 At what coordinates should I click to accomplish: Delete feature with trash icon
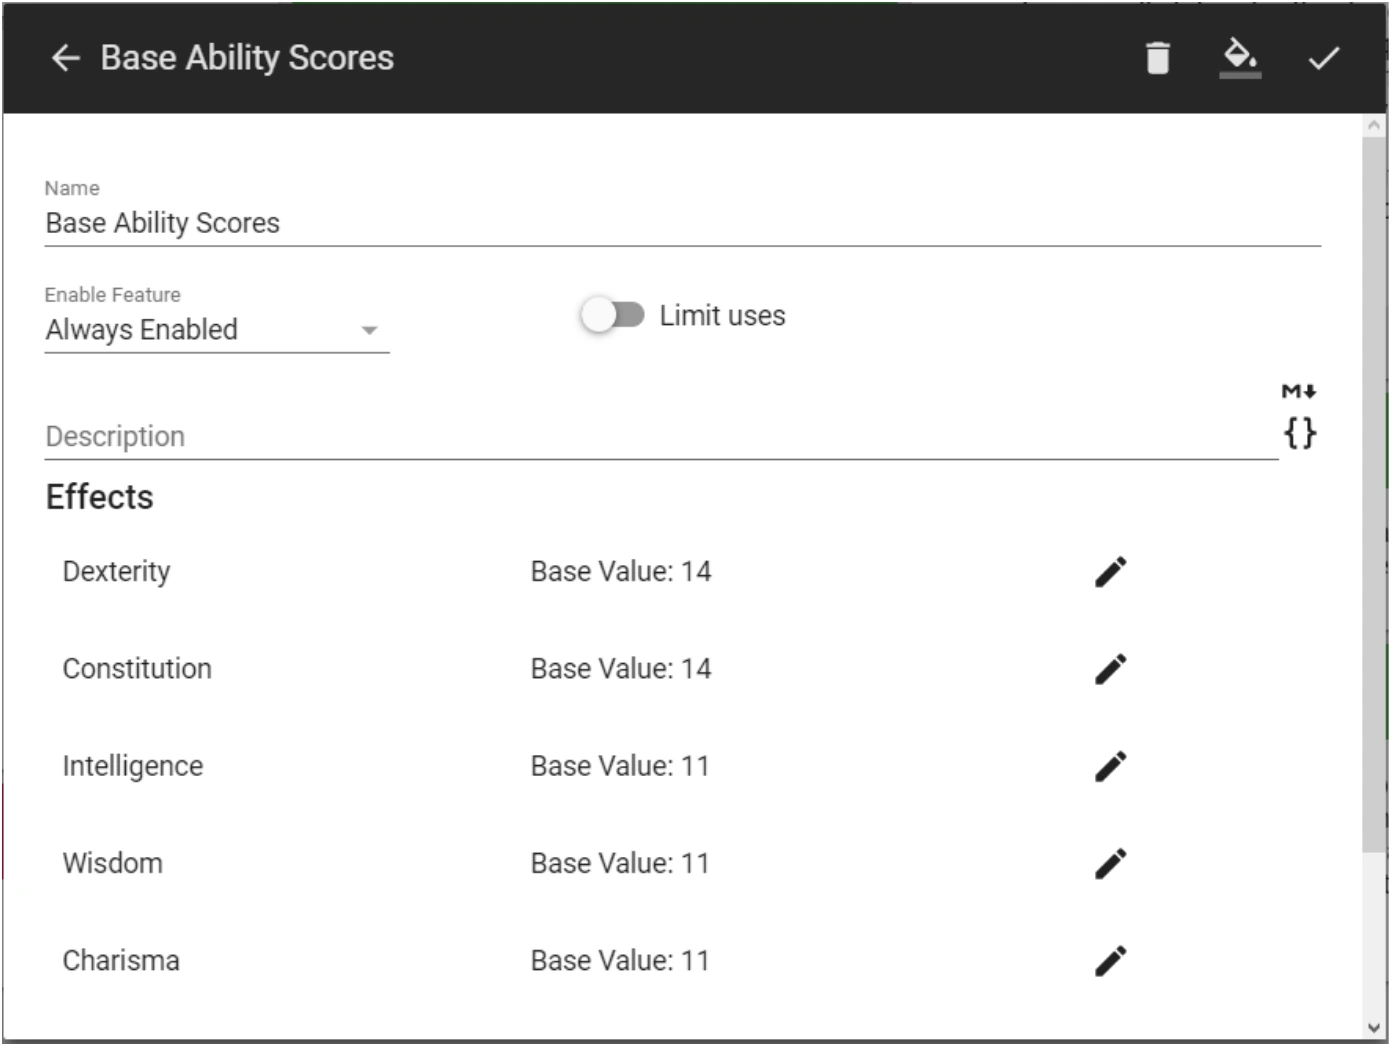point(1157,58)
